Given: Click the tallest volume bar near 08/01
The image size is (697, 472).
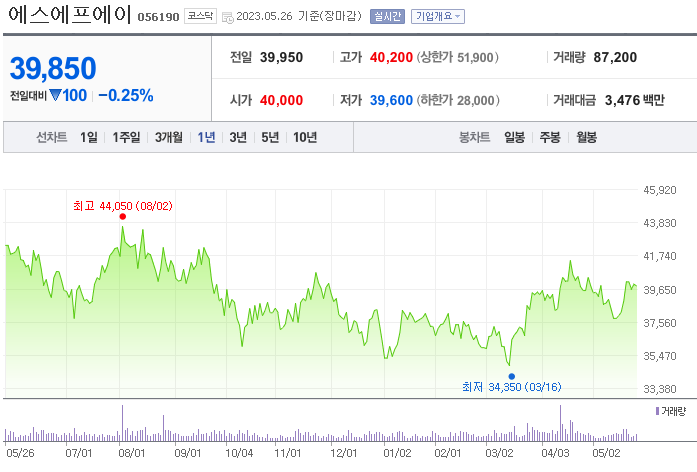Looking at the screenshot, I should [x=122, y=423].
